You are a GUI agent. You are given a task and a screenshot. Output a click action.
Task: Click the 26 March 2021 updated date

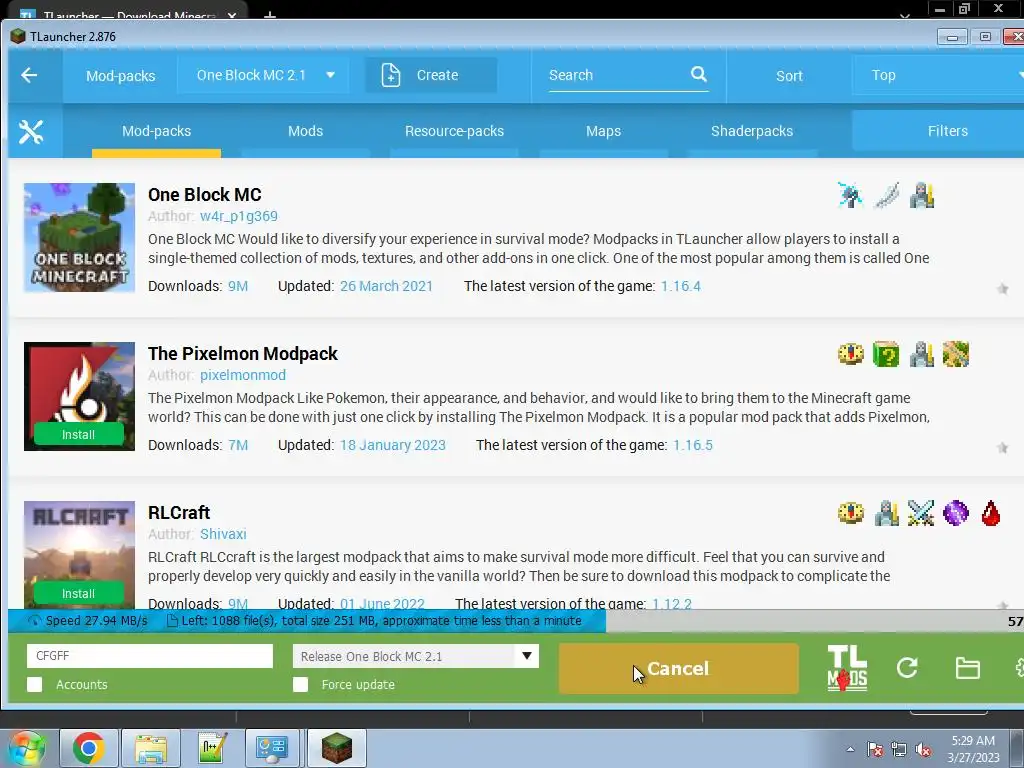(387, 286)
